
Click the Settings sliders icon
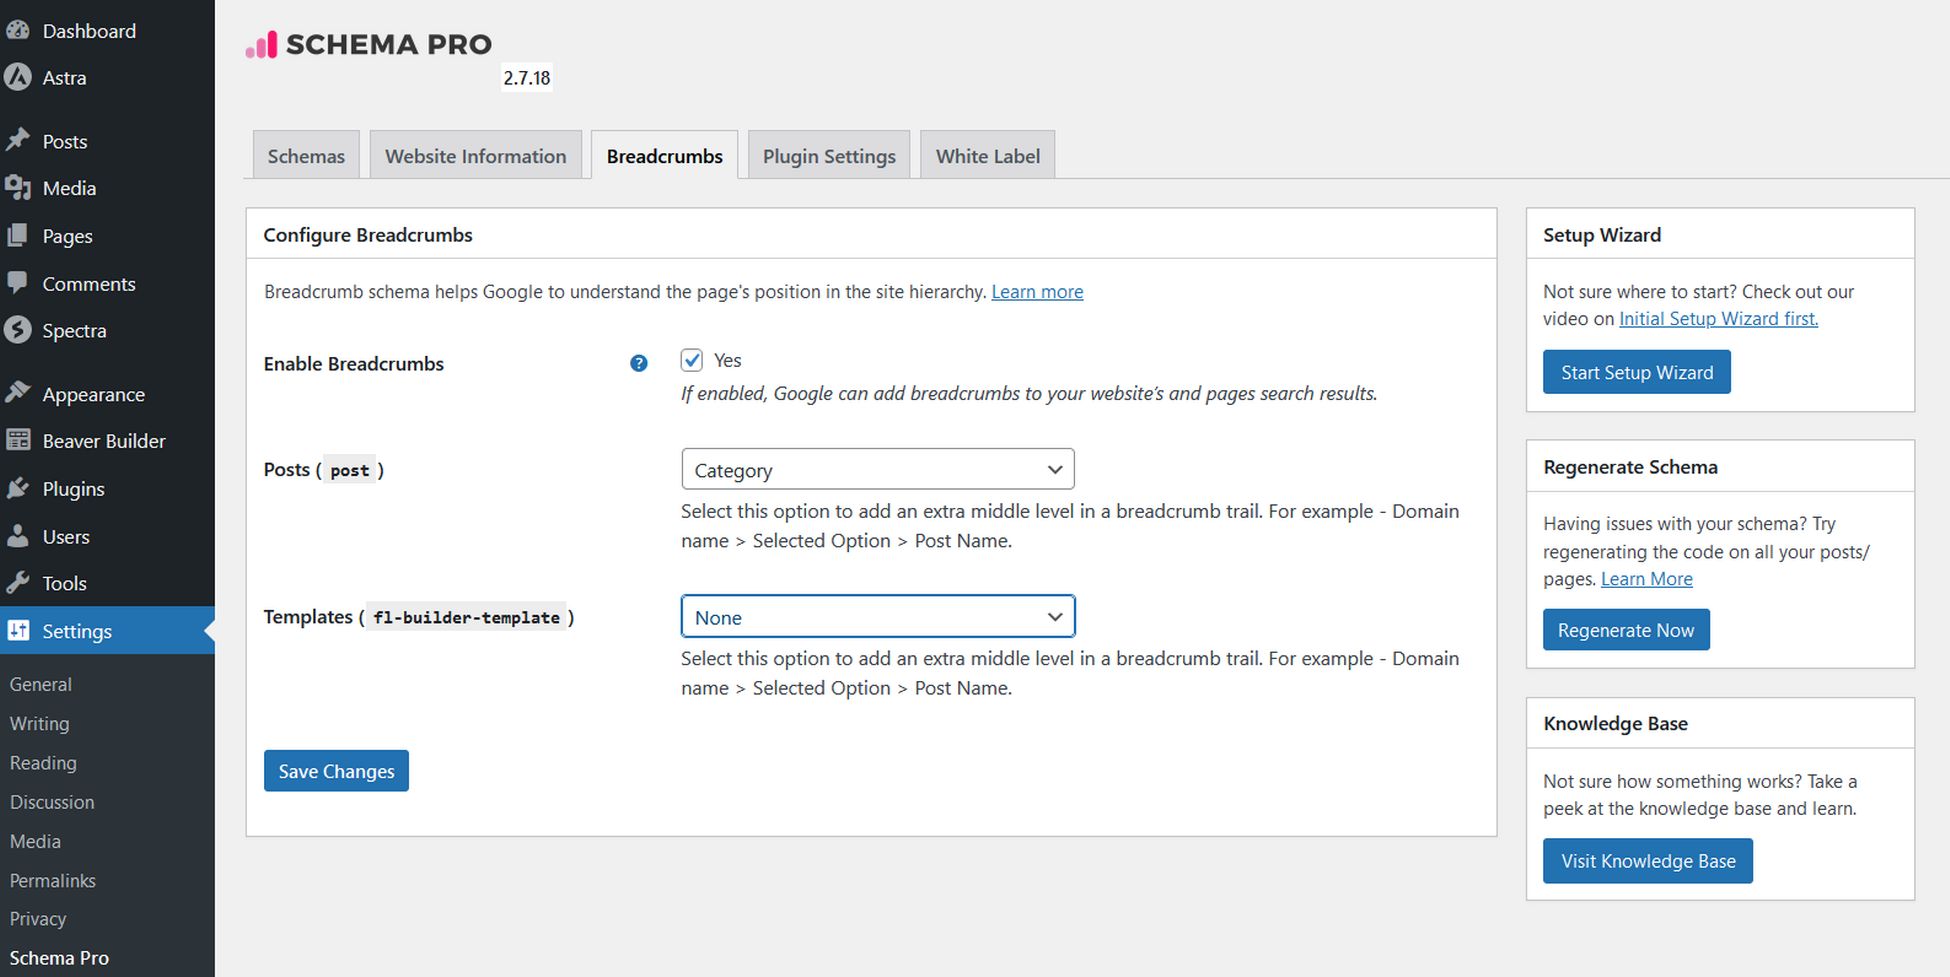click(x=18, y=630)
